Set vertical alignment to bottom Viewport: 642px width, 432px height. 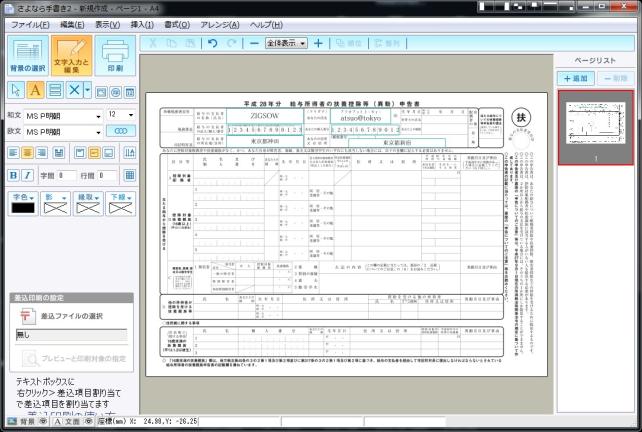[x=109, y=153]
